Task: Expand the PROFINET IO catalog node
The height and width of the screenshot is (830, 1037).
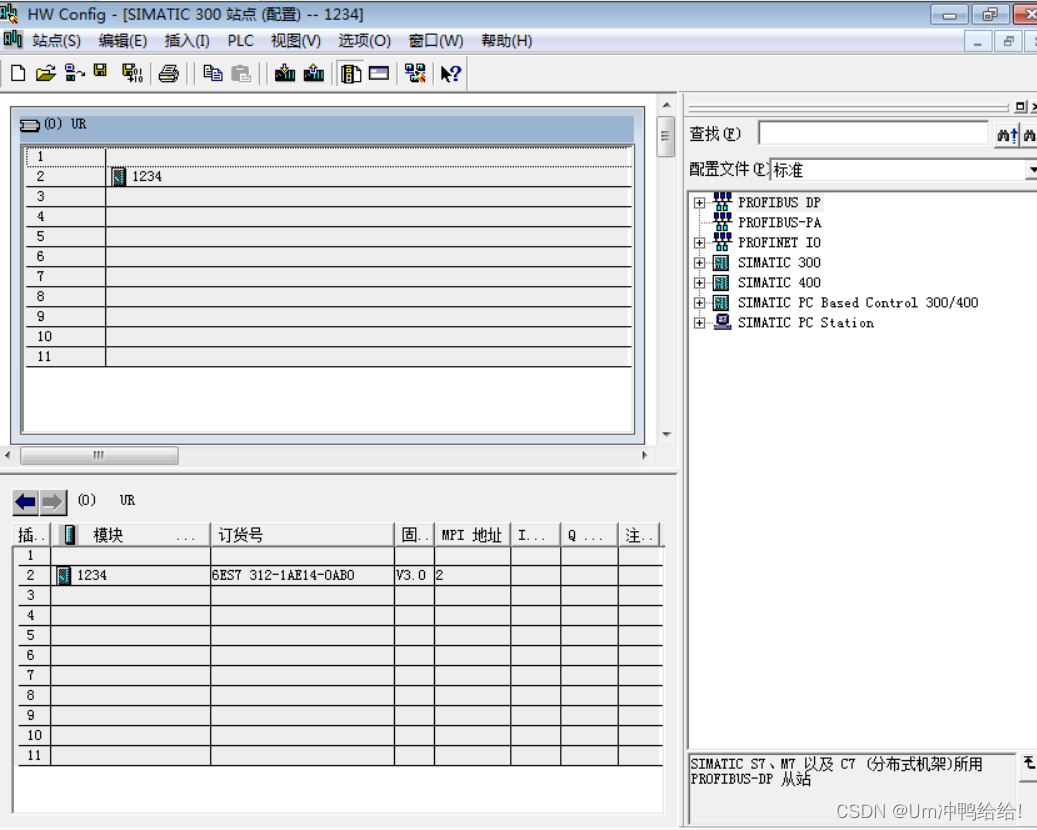Action: (699, 243)
